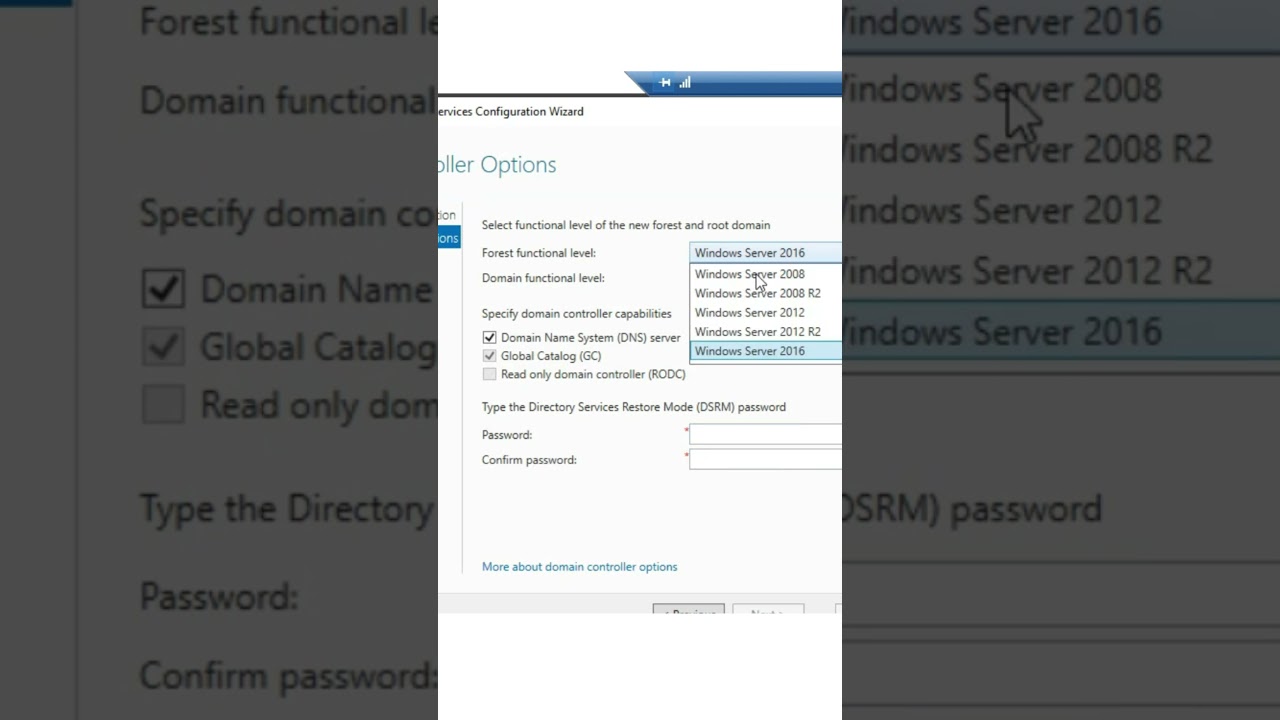
Task: Choose Windows Server 2012 R2 in center wizard list
Action: coord(765,332)
